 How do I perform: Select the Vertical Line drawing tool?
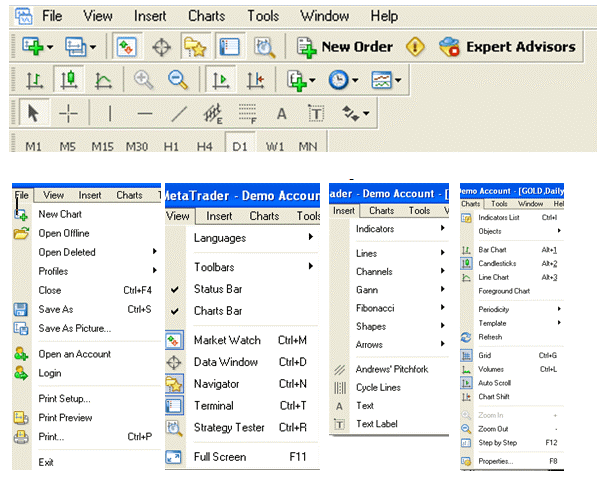click(x=110, y=114)
